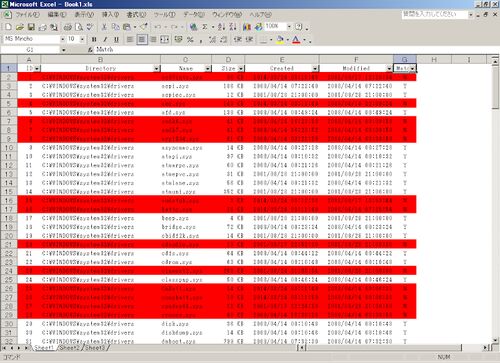Viewport: 500px width, 363px height.
Task: Switch to the Sheet2 tab
Action: (x=70, y=348)
